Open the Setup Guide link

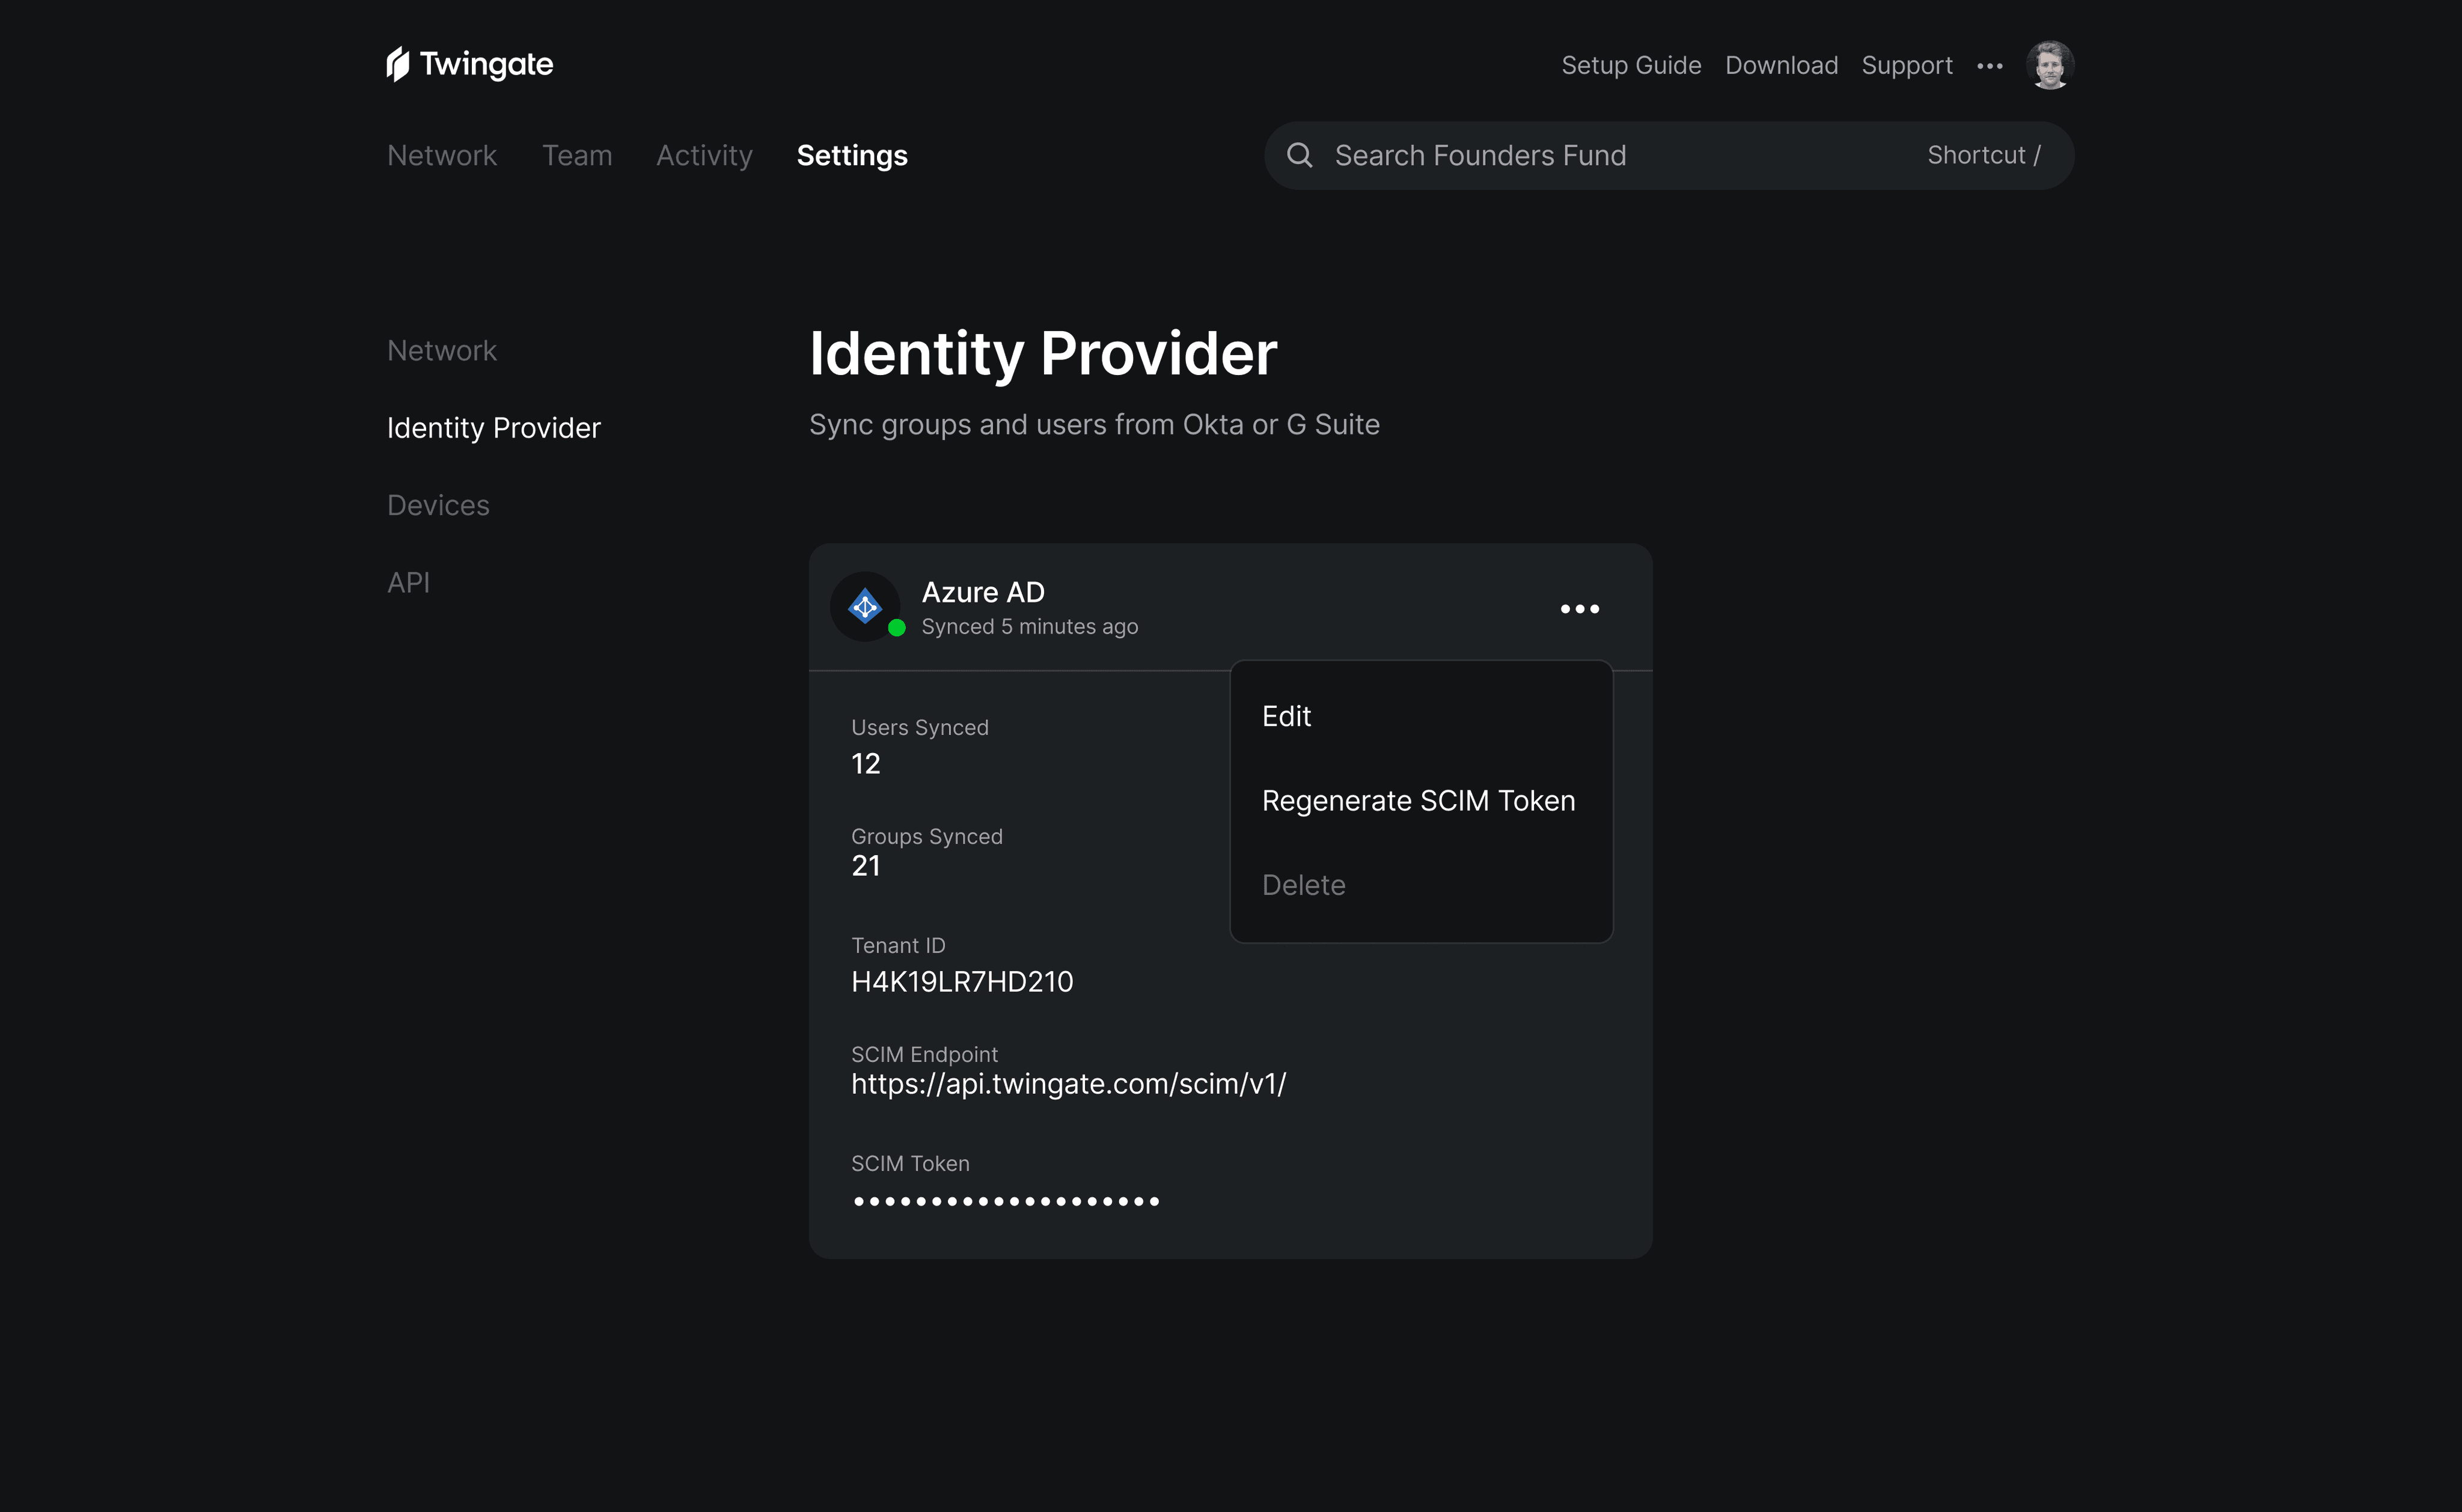tap(1631, 65)
